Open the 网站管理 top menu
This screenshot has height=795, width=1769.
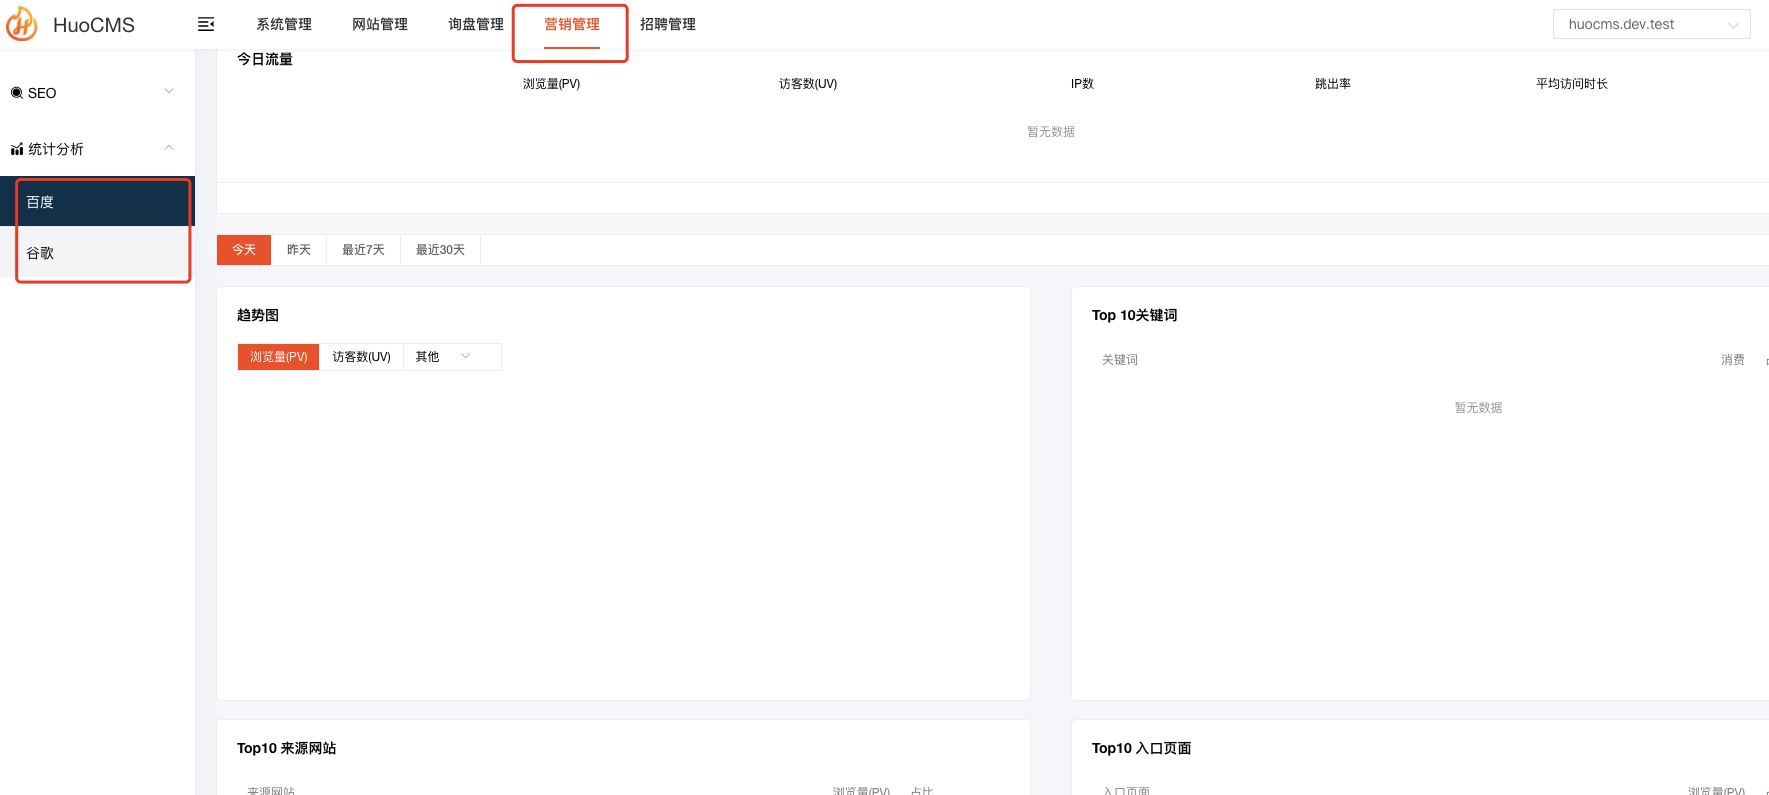380,24
